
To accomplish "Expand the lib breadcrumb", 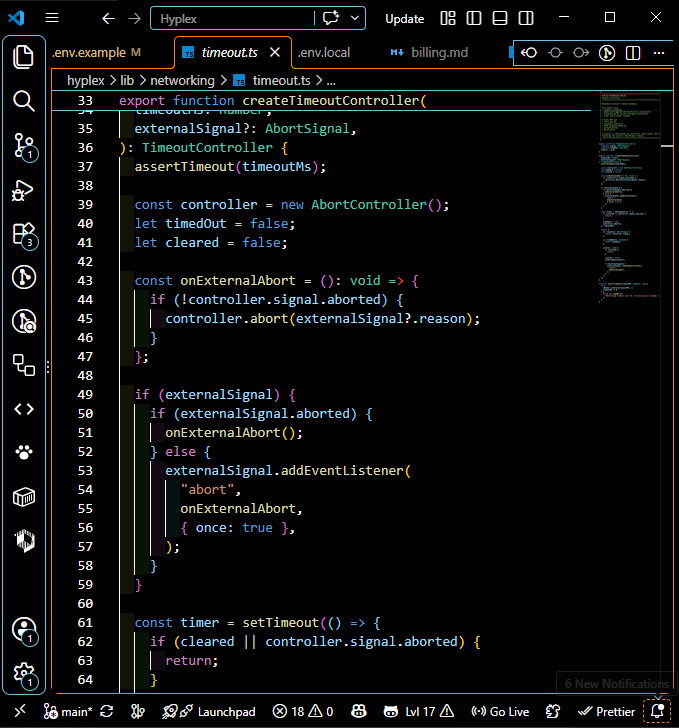I will [x=127, y=81].
